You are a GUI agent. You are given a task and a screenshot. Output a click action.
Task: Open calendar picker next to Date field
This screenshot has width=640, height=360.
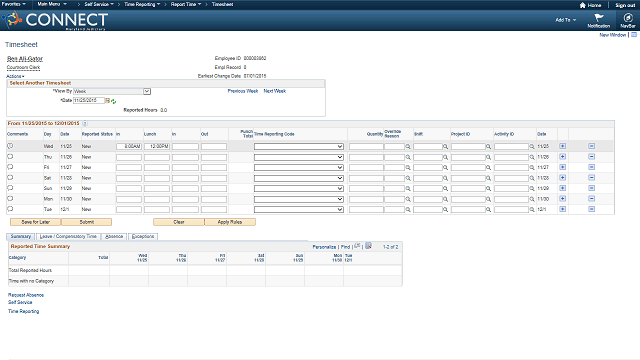108,100
